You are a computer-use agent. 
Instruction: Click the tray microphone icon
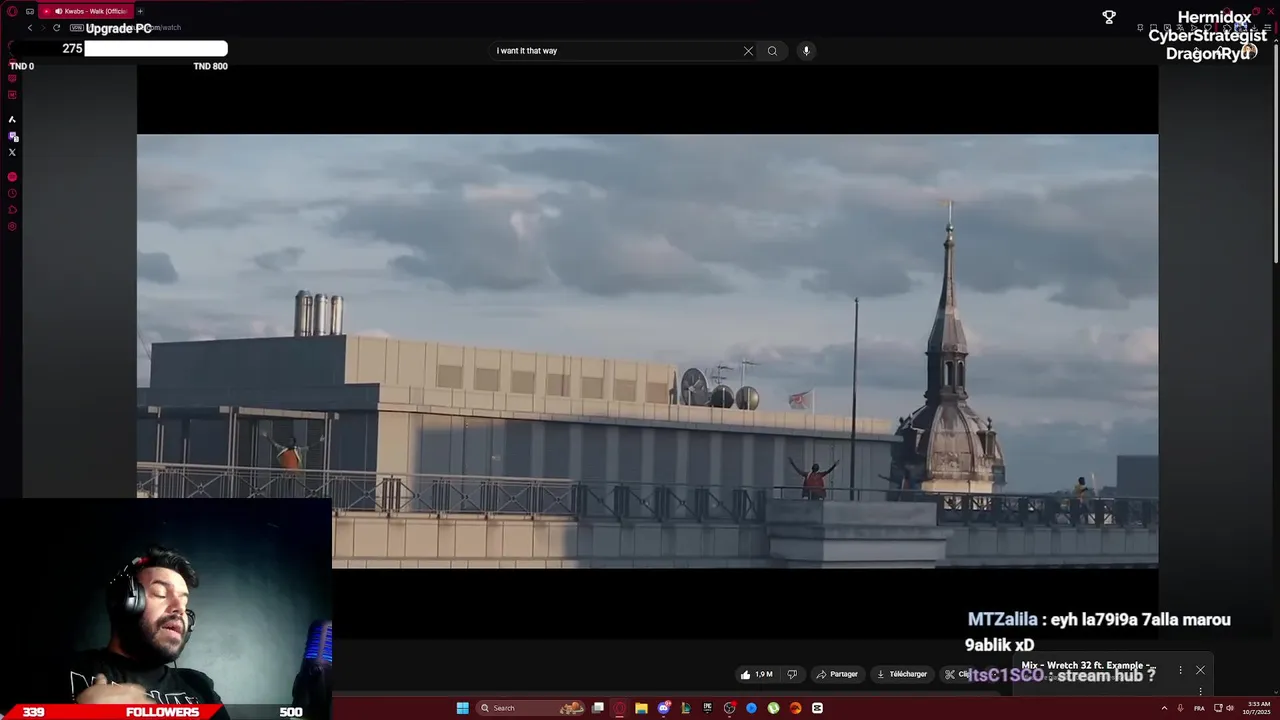click(x=1180, y=708)
